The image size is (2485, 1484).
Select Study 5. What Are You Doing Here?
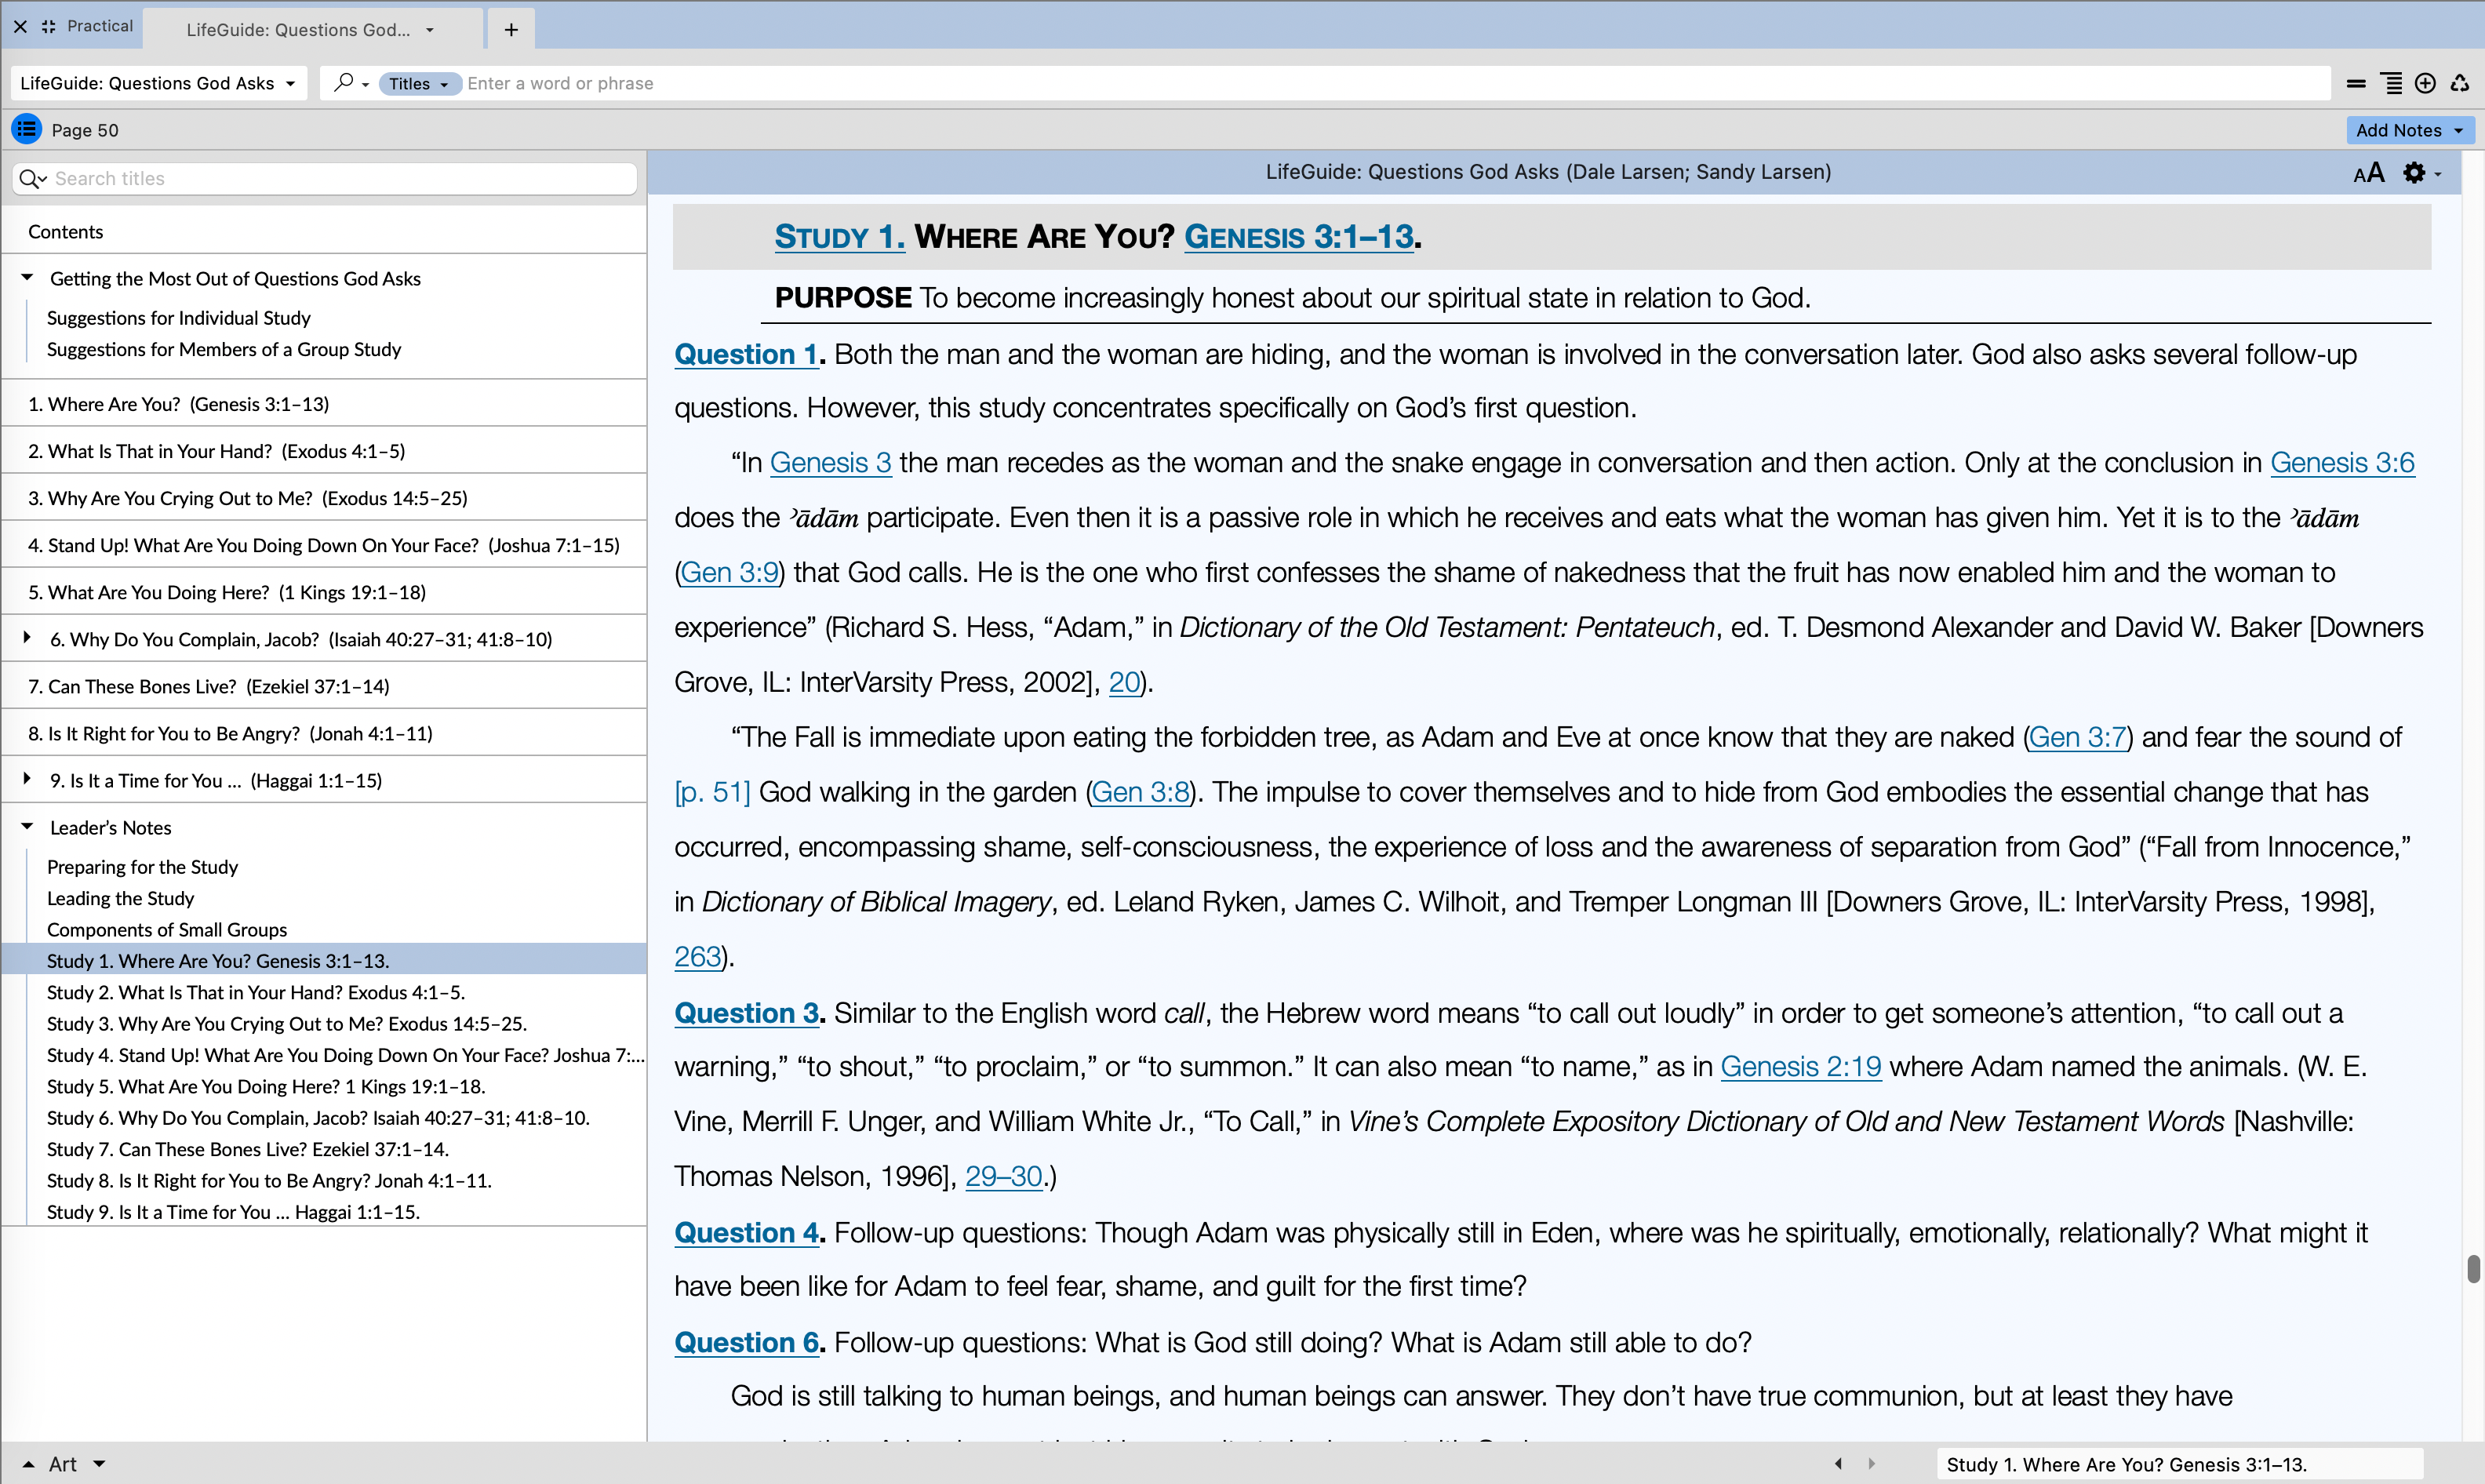(x=266, y=1086)
